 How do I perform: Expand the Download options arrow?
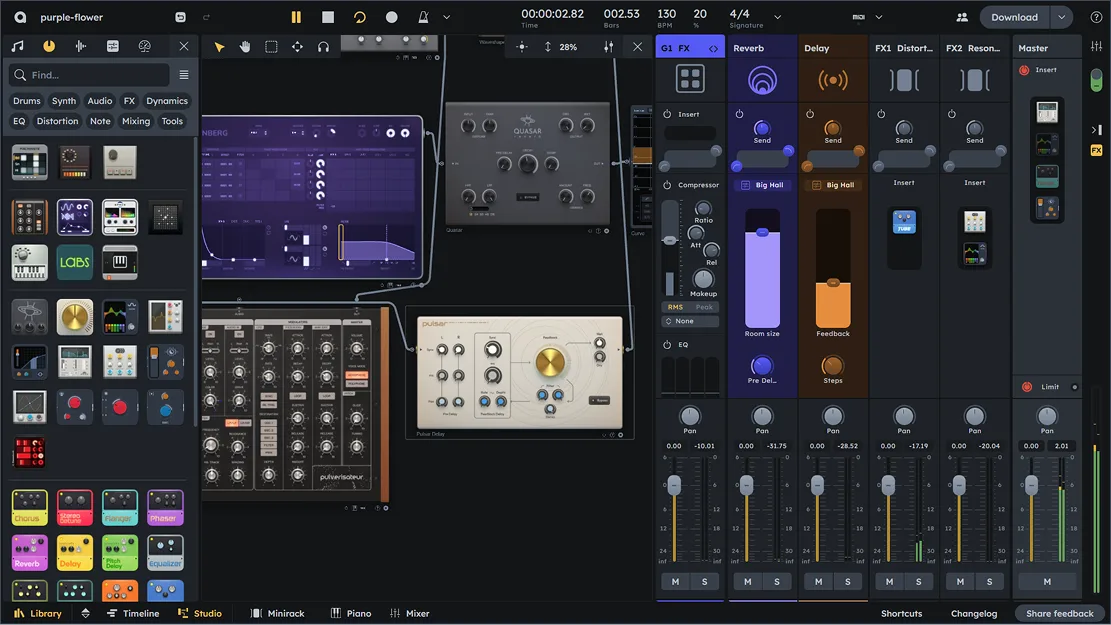pyautogui.click(x=1061, y=17)
